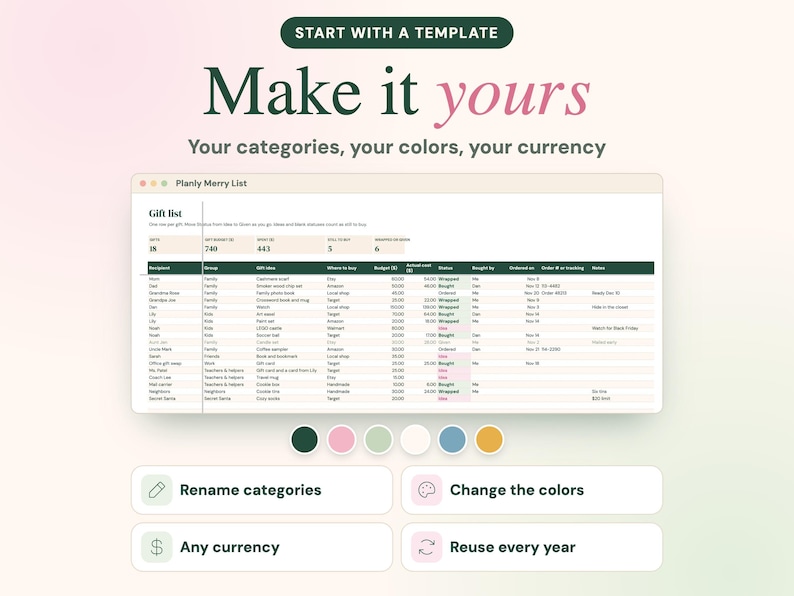Pick the cream white color swatch
The image size is (794, 596).
click(x=415, y=439)
